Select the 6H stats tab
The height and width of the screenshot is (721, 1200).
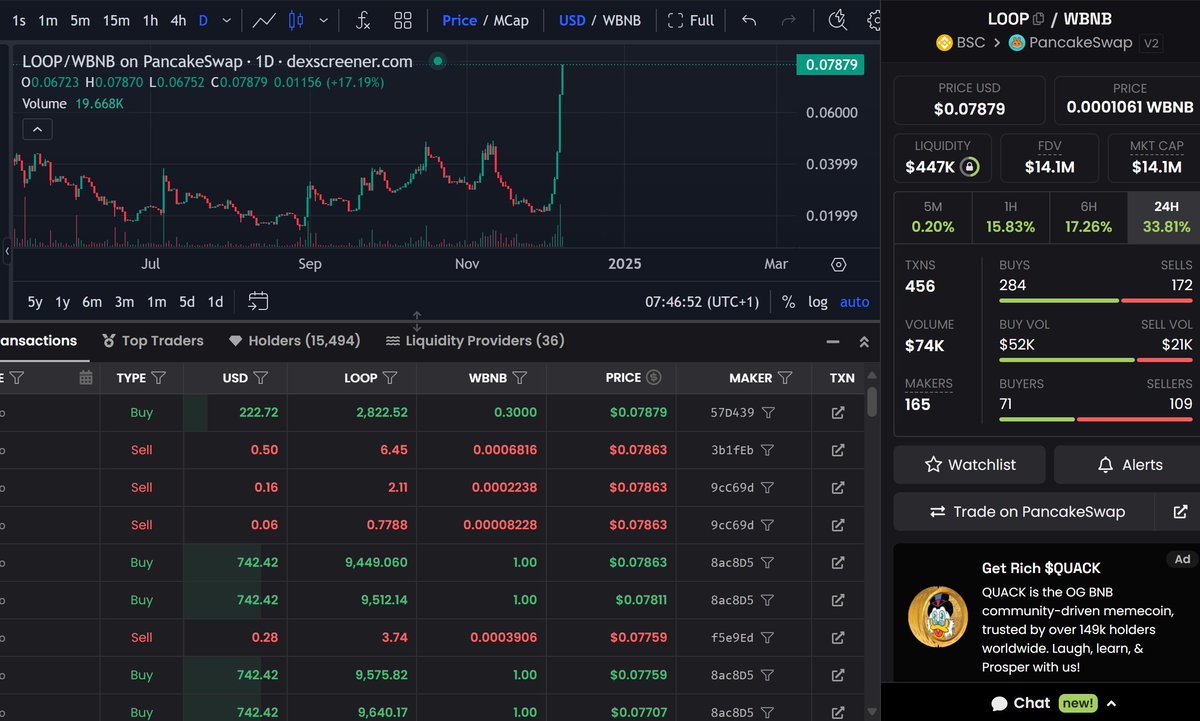click(1088, 217)
